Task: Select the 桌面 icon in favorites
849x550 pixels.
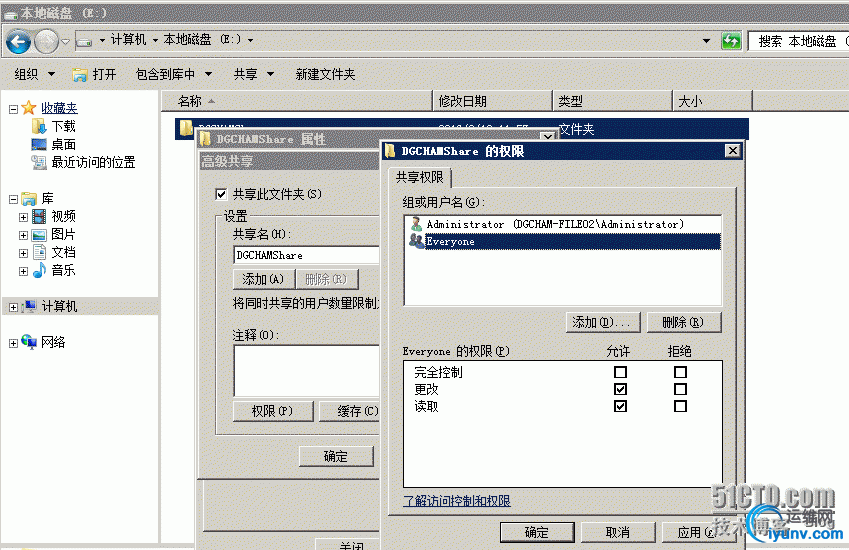Action: pyautogui.click(x=39, y=145)
